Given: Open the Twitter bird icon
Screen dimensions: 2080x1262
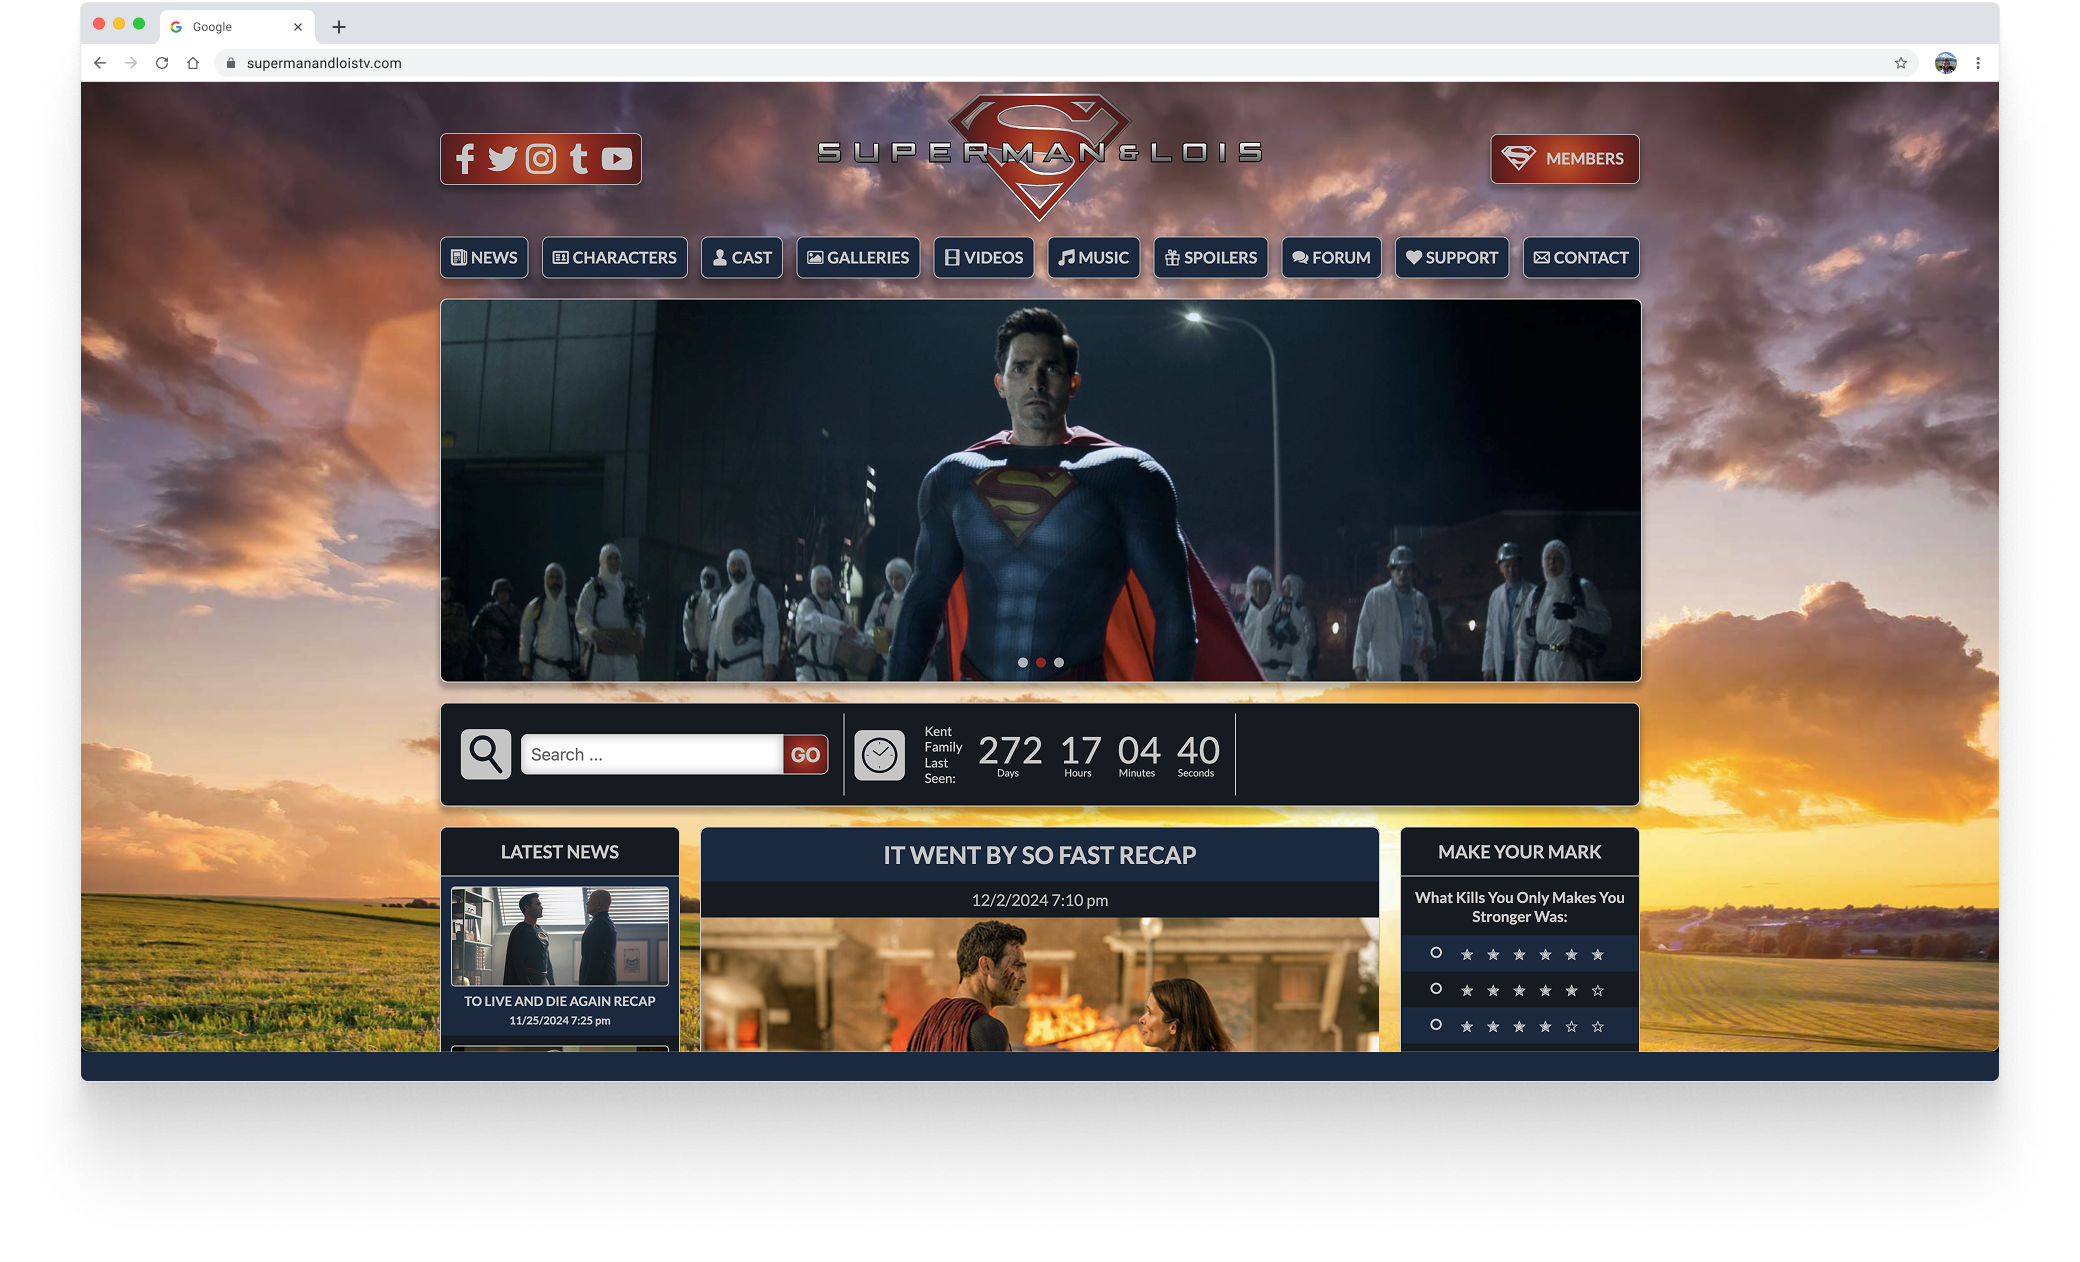Looking at the screenshot, I should 502,159.
